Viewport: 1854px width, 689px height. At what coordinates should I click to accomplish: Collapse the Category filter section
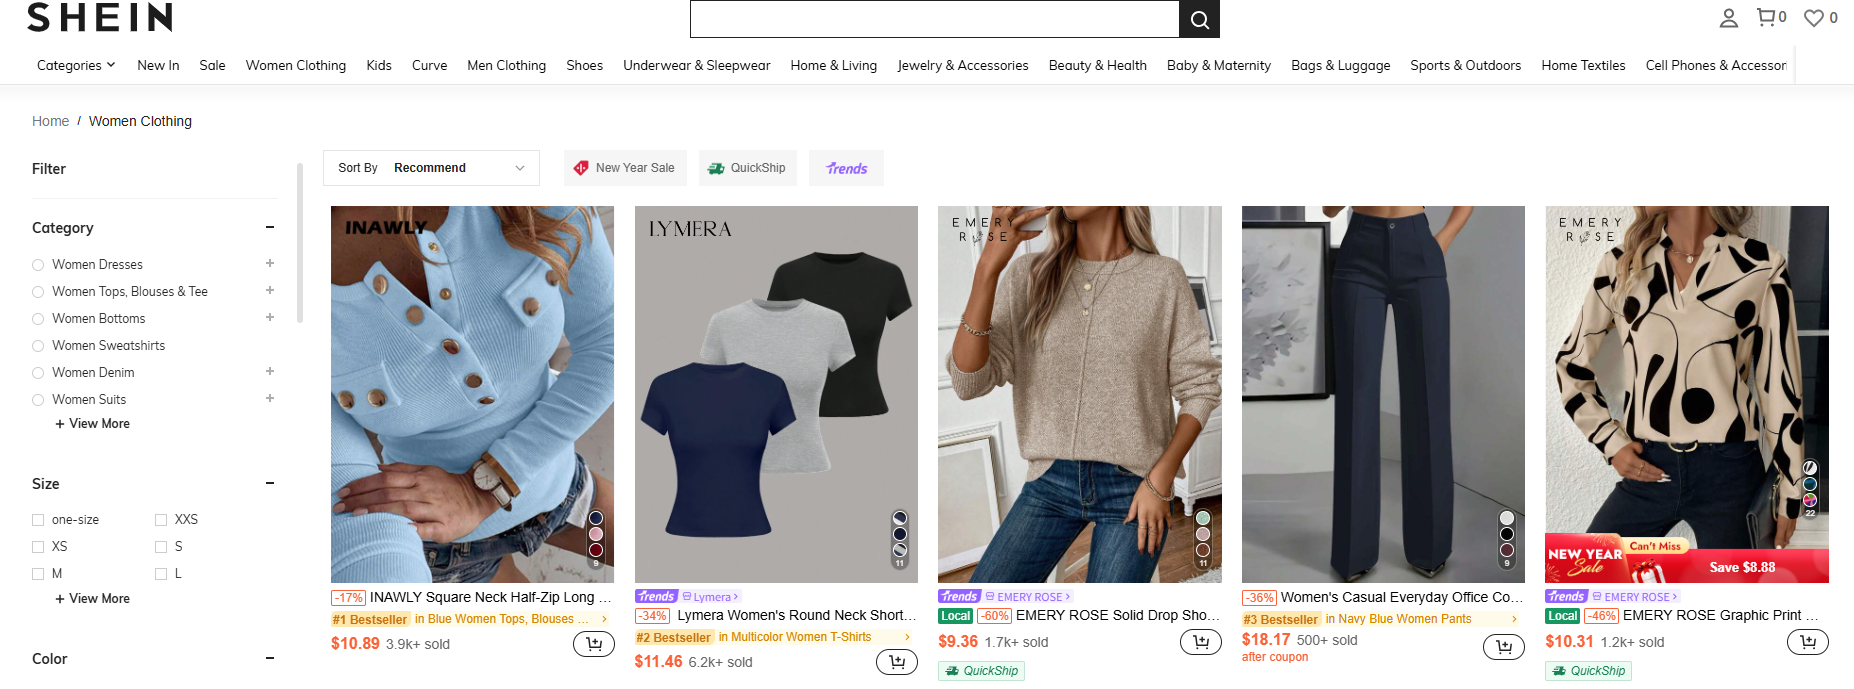[270, 227]
